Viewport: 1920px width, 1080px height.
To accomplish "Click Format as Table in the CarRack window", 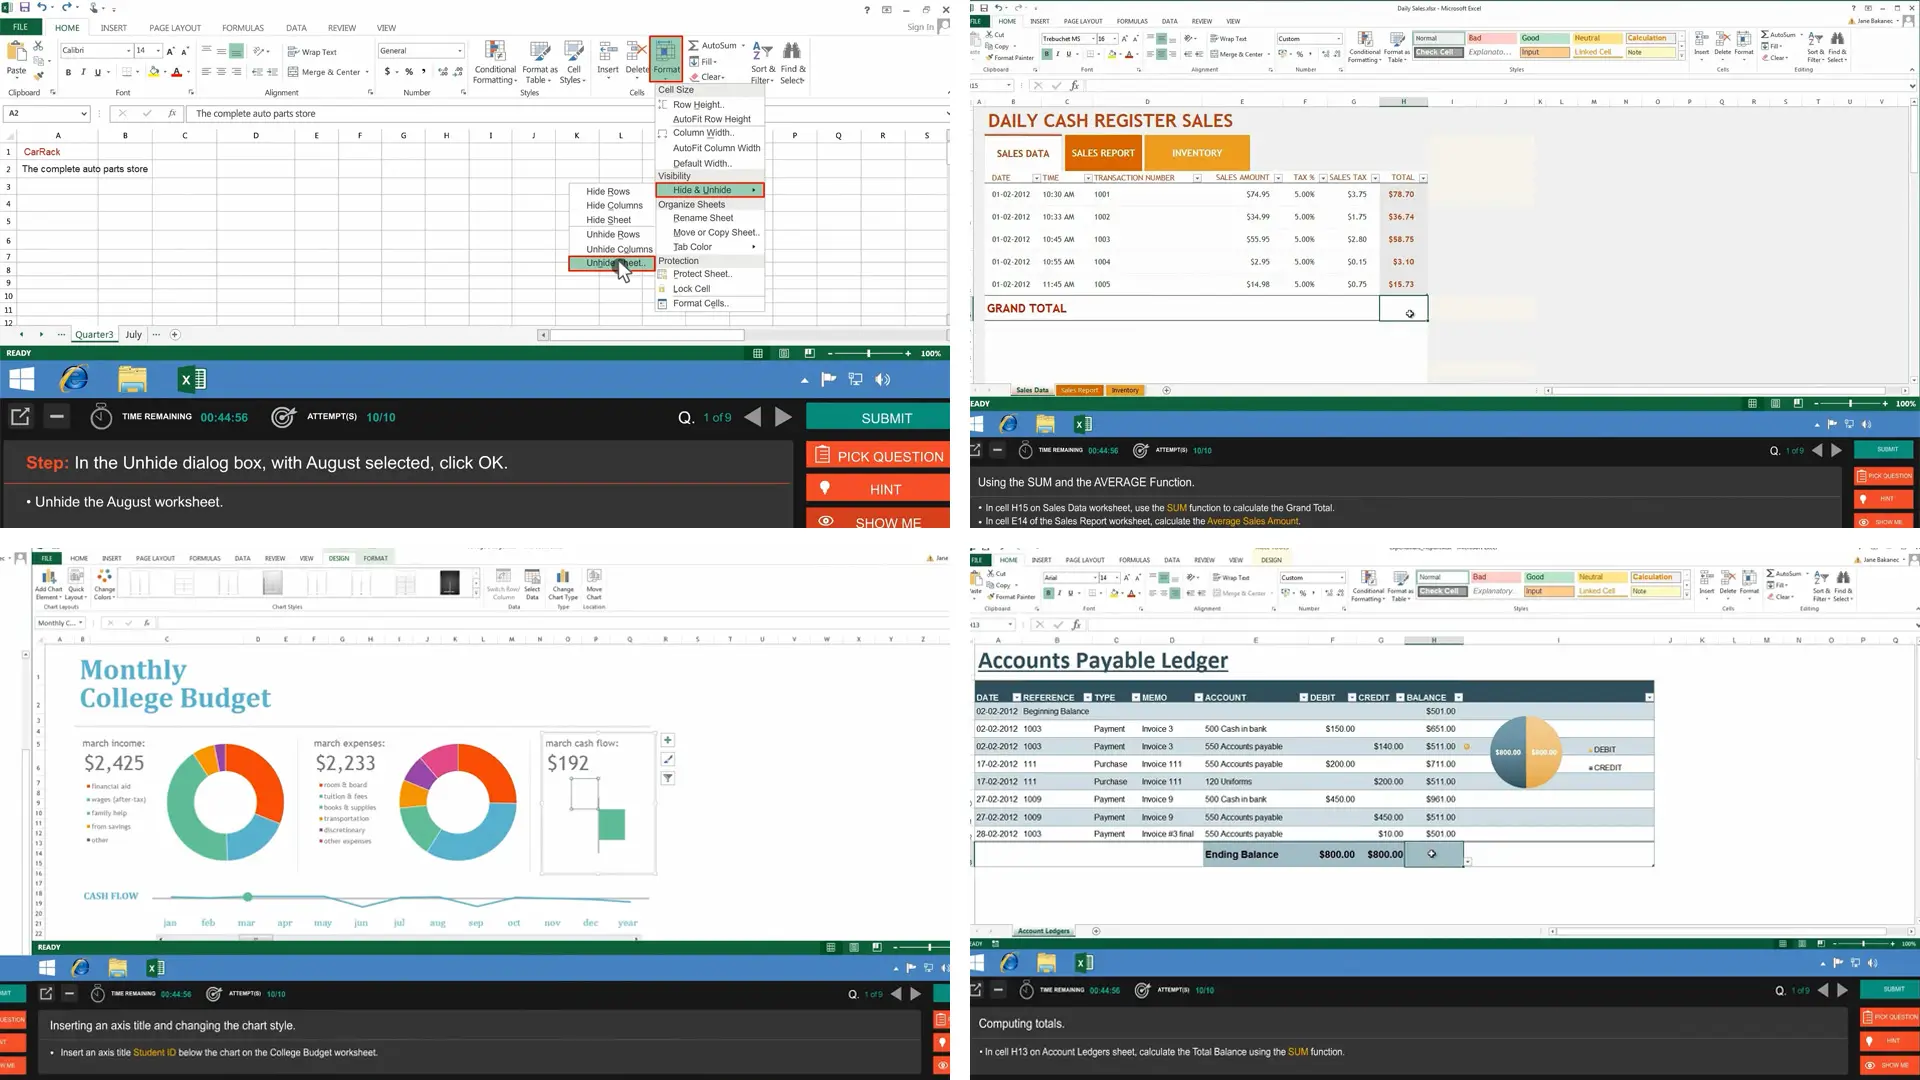I will coord(540,62).
